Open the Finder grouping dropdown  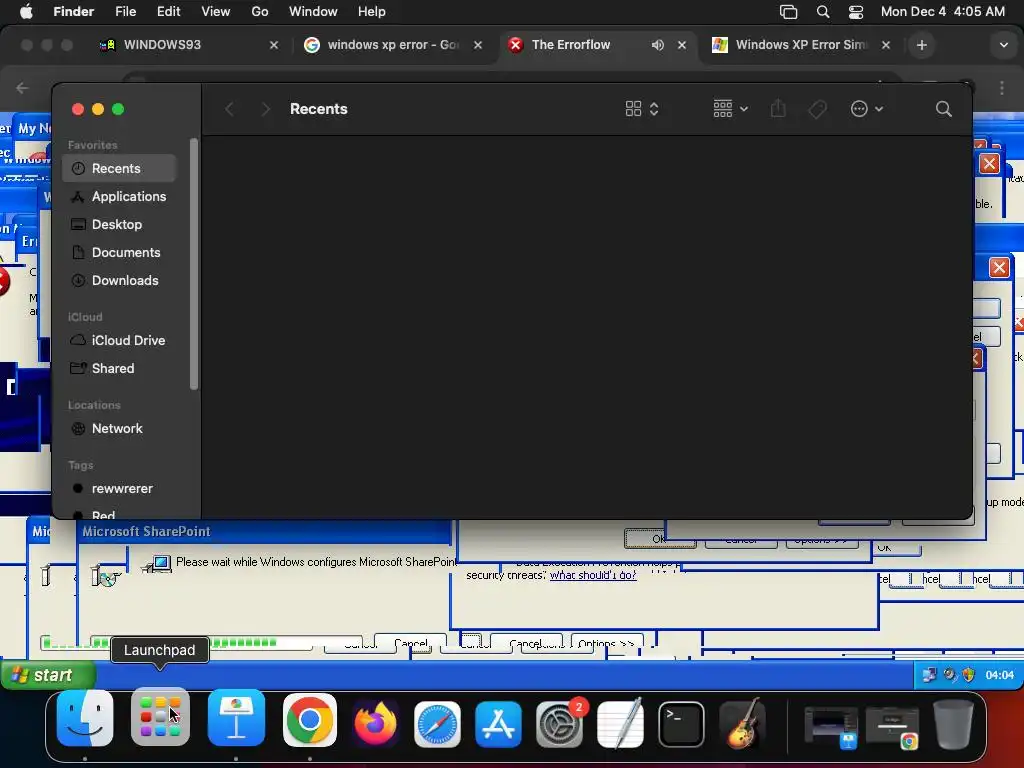[x=730, y=109]
